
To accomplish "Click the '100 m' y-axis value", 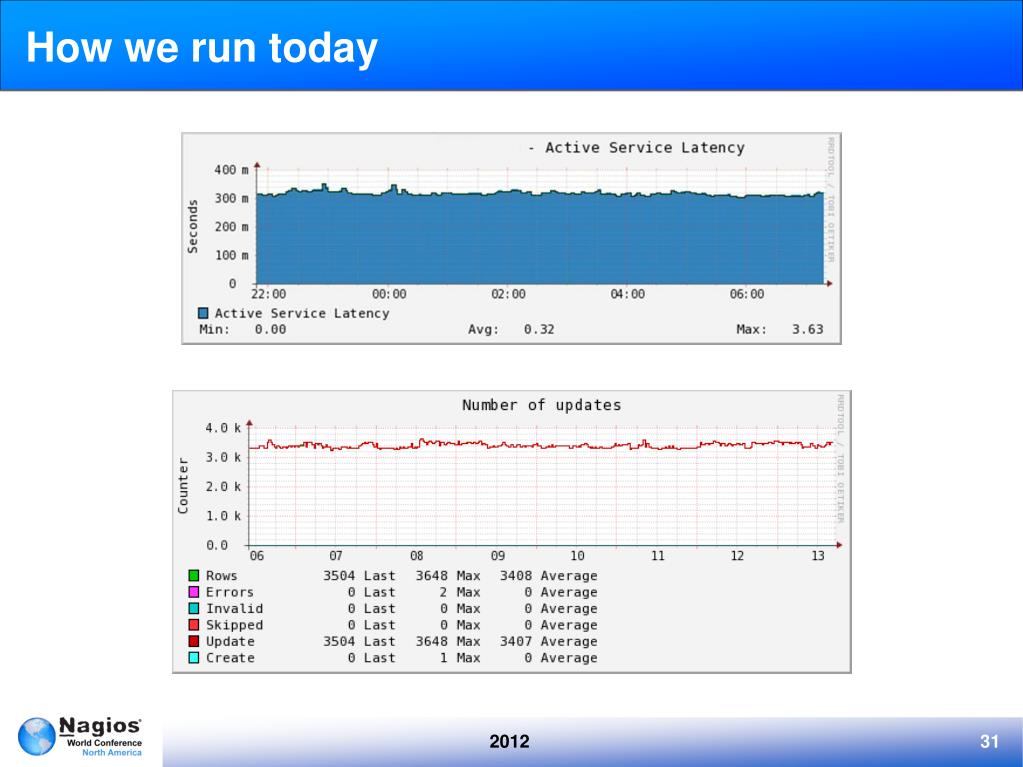I will [232, 255].
